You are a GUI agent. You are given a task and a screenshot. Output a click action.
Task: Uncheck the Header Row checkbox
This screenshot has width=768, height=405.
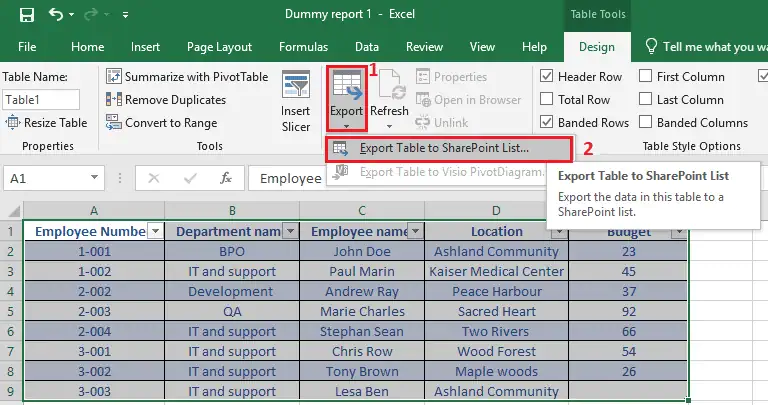547,77
